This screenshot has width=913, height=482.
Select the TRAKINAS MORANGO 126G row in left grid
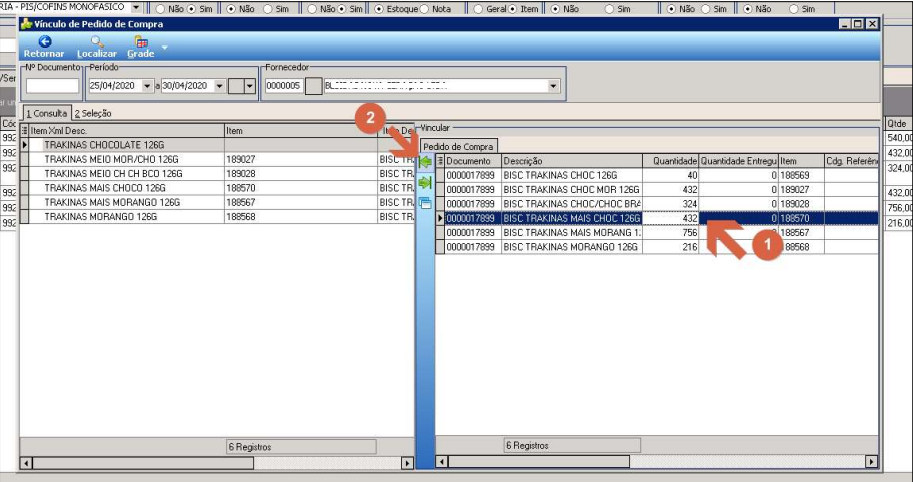pos(218,217)
